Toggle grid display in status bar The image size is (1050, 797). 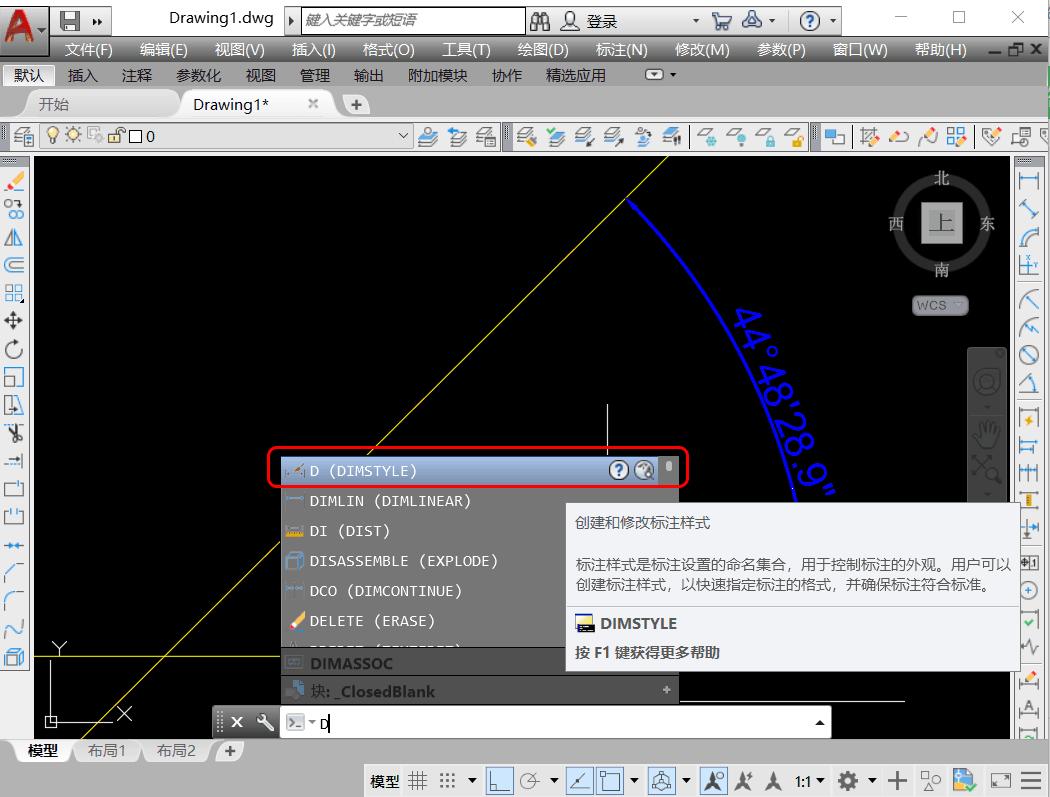[417, 781]
